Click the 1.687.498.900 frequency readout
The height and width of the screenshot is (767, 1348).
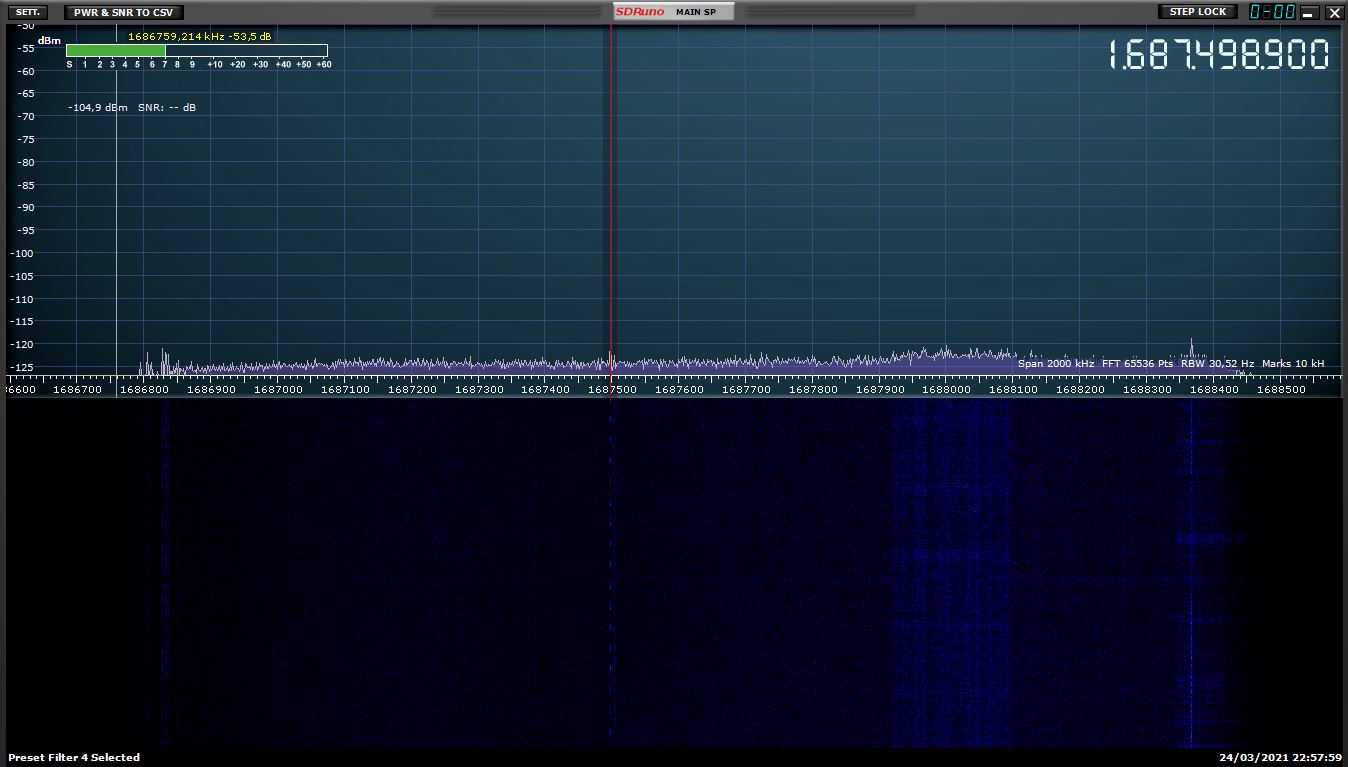tap(1219, 55)
